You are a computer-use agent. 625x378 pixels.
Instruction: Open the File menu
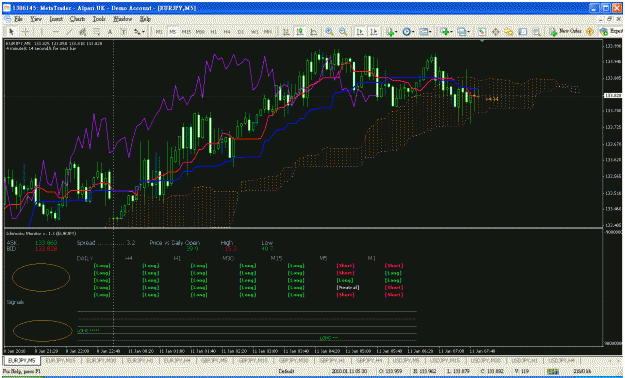coord(18,19)
